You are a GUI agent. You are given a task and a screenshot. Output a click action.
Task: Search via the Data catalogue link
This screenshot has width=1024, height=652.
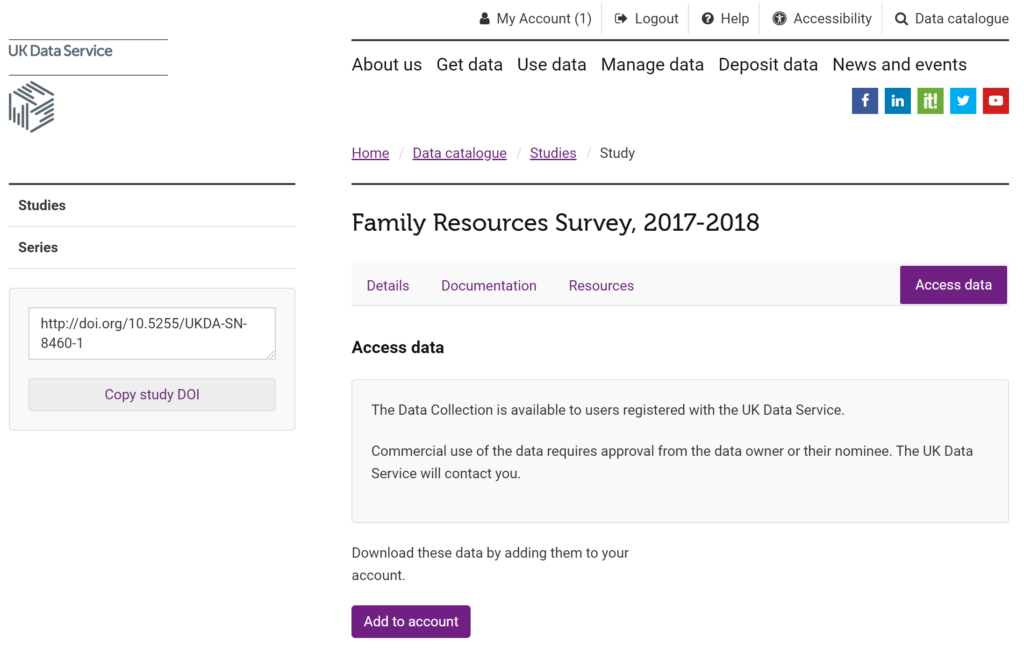coord(951,18)
